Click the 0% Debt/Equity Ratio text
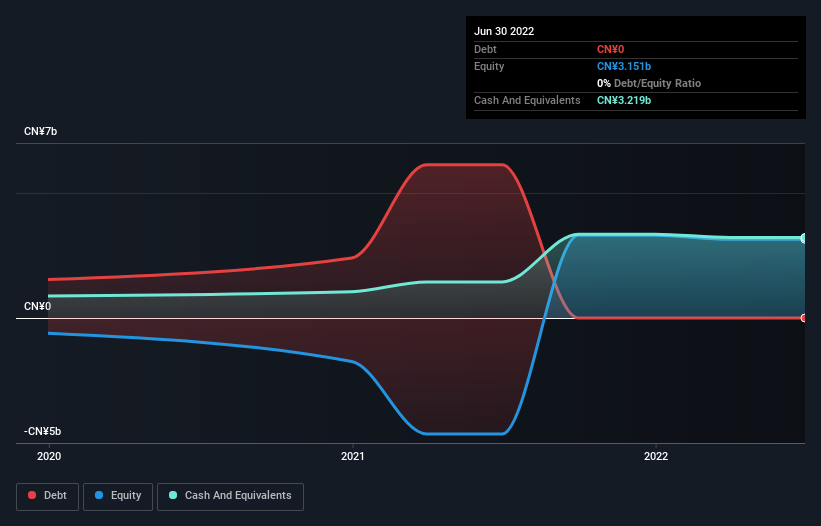 (x=649, y=83)
